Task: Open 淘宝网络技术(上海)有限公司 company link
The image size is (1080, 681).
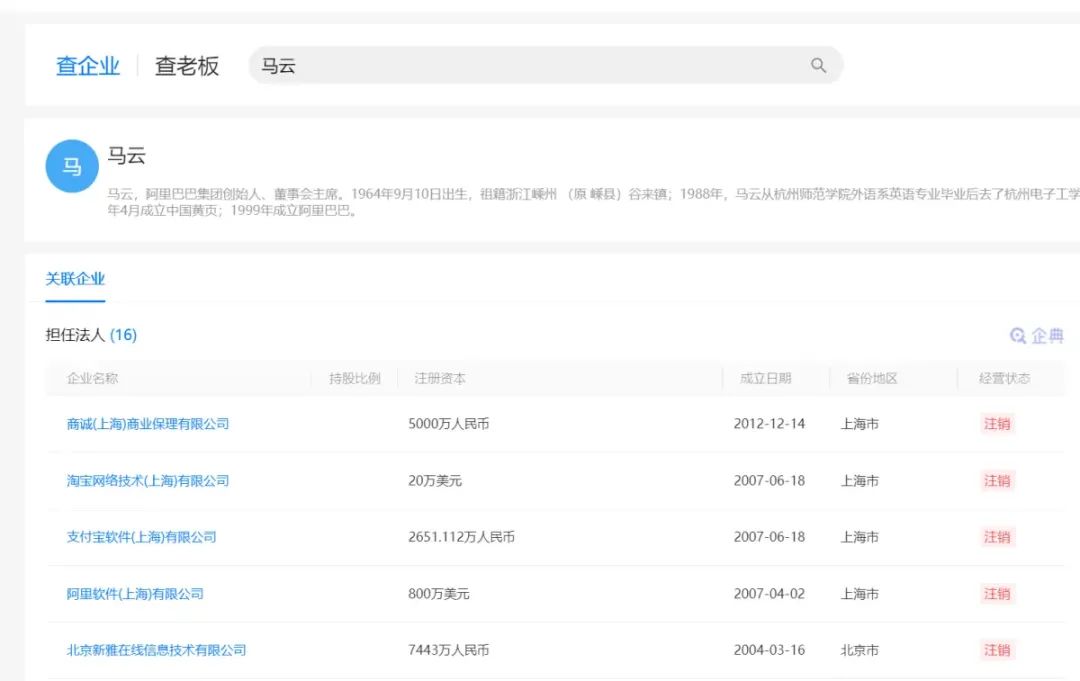Action: (x=148, y=481)
